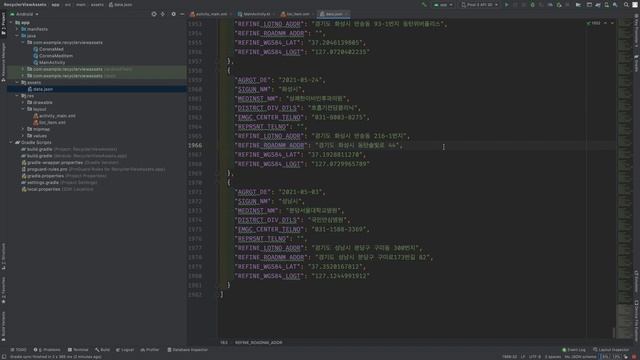
Task: Open the Profiler tool window
Action: pyautogui.click(x=150, y=350)
